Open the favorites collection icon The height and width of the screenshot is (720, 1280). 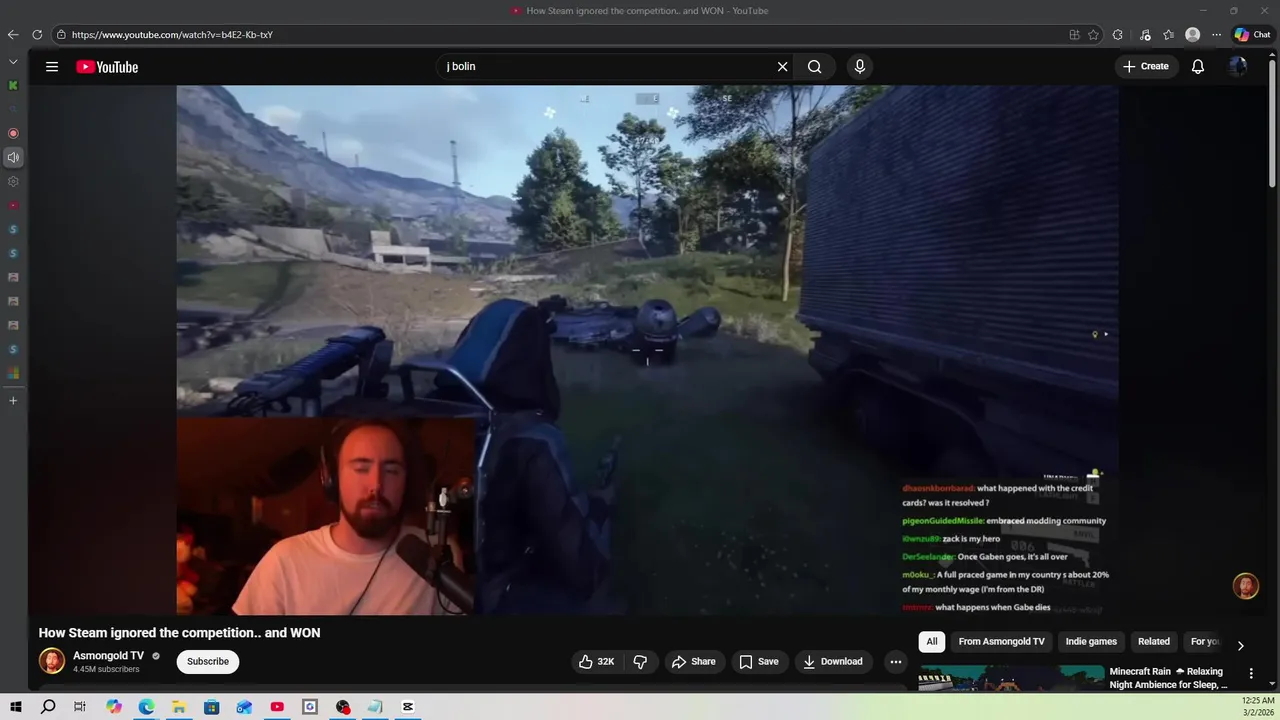(1168, 34)
